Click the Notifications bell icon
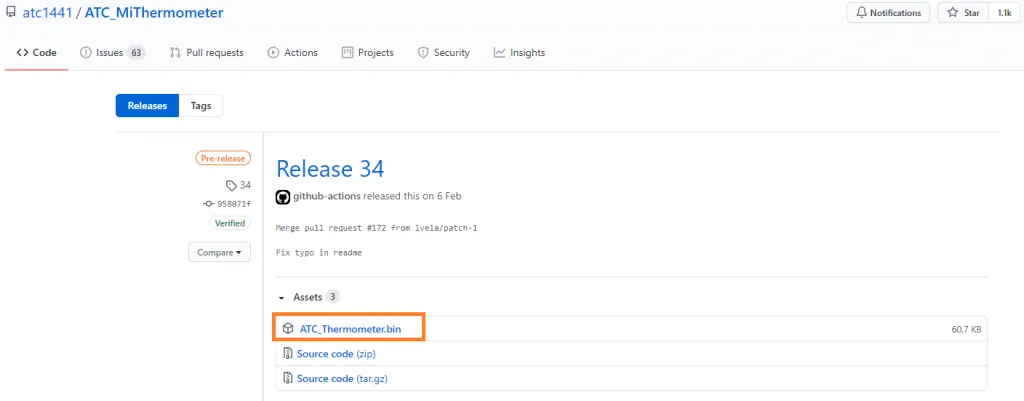The width and height of the screenshot is (1024, 401). point(861,12)
